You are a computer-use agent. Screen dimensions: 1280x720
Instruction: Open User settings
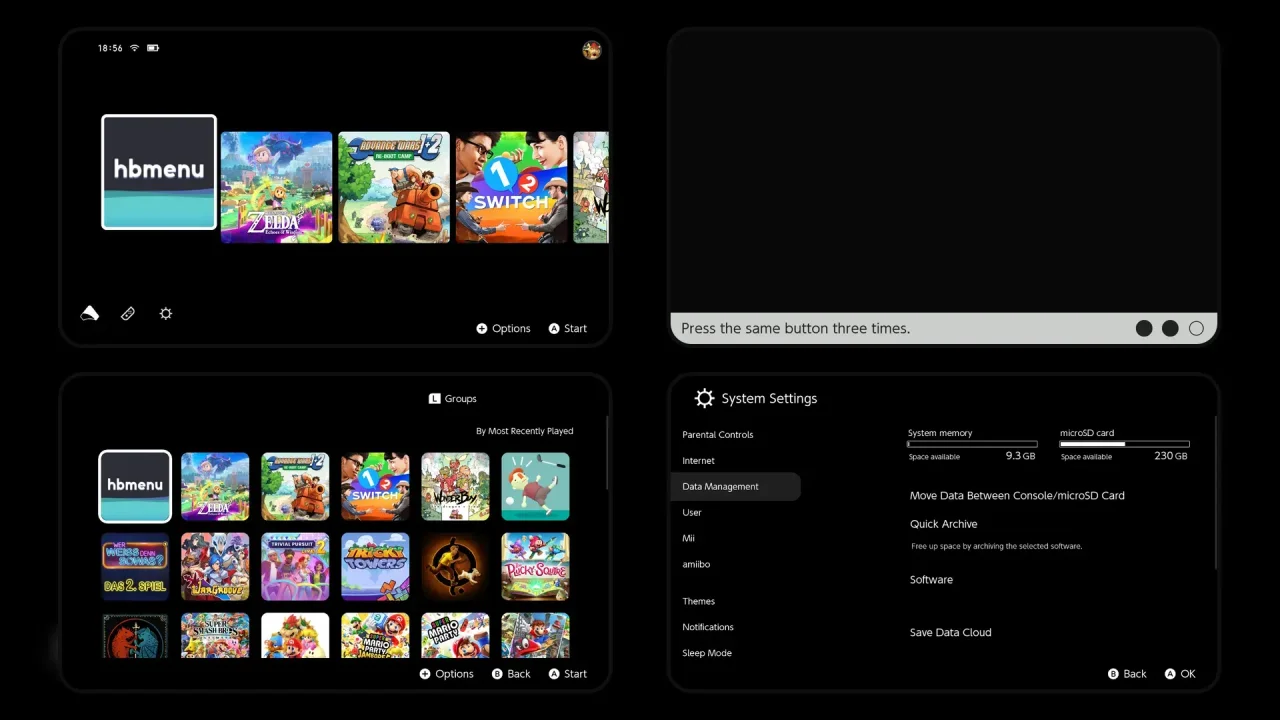click(692, 513)
